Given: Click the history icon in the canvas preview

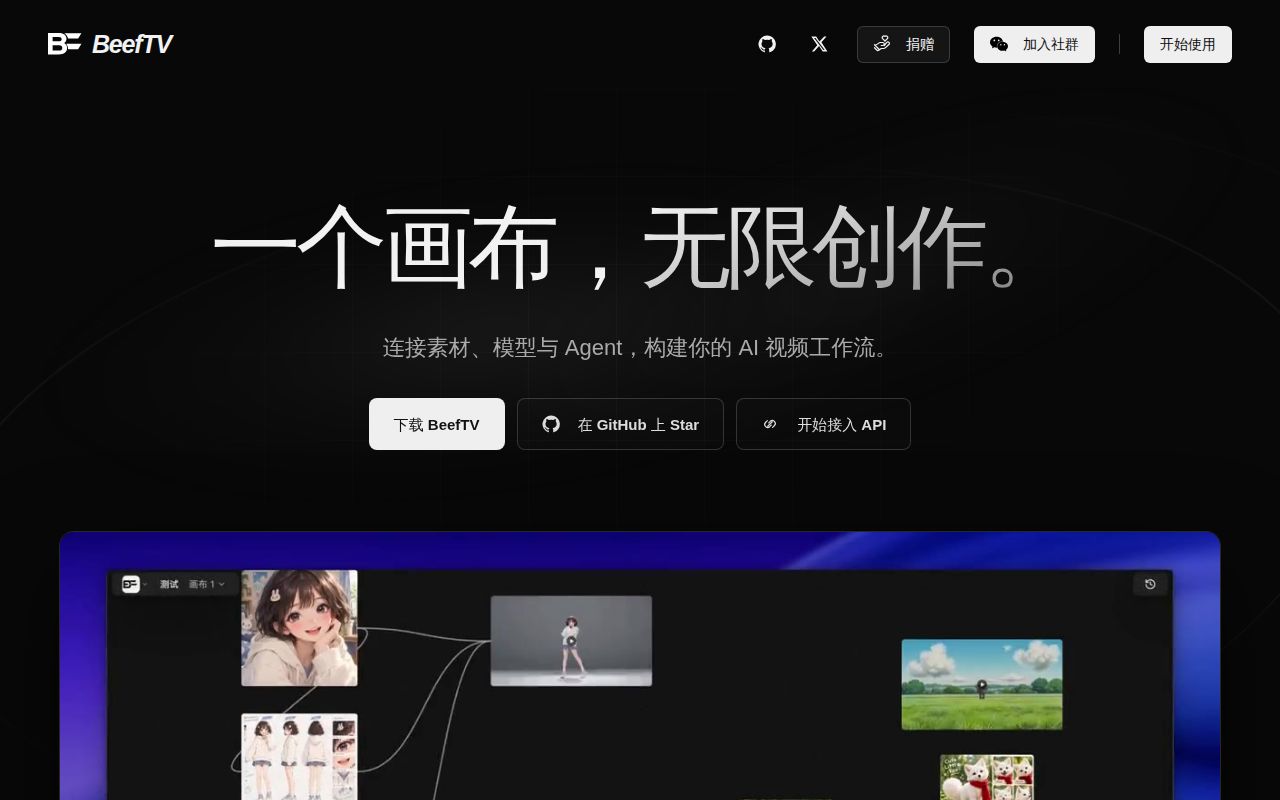Looking at the screenshot, I should (x=1150, y=584).
